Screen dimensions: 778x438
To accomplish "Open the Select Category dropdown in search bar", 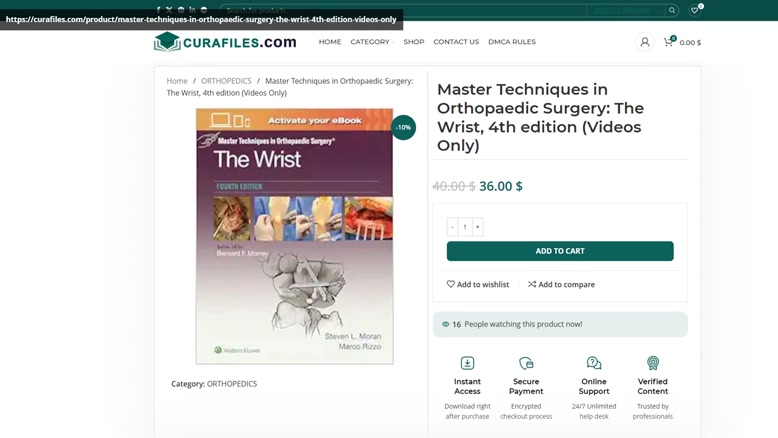I will tap(625, 10).
